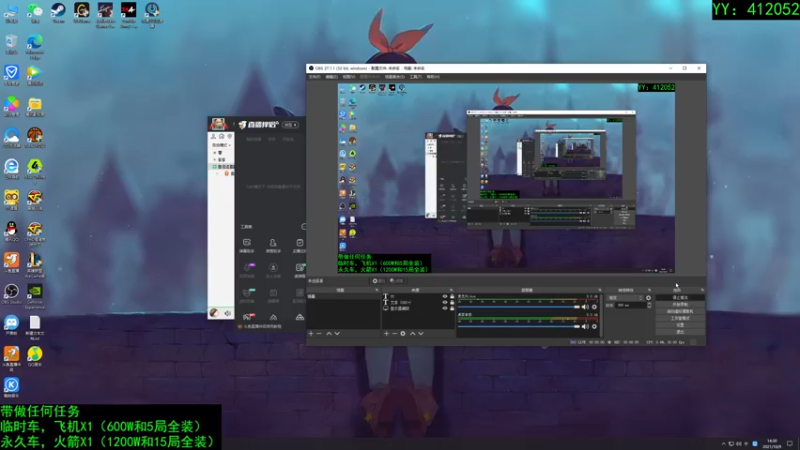
Task: Toggle the lock on the display capture source
Action: (452, 309)
